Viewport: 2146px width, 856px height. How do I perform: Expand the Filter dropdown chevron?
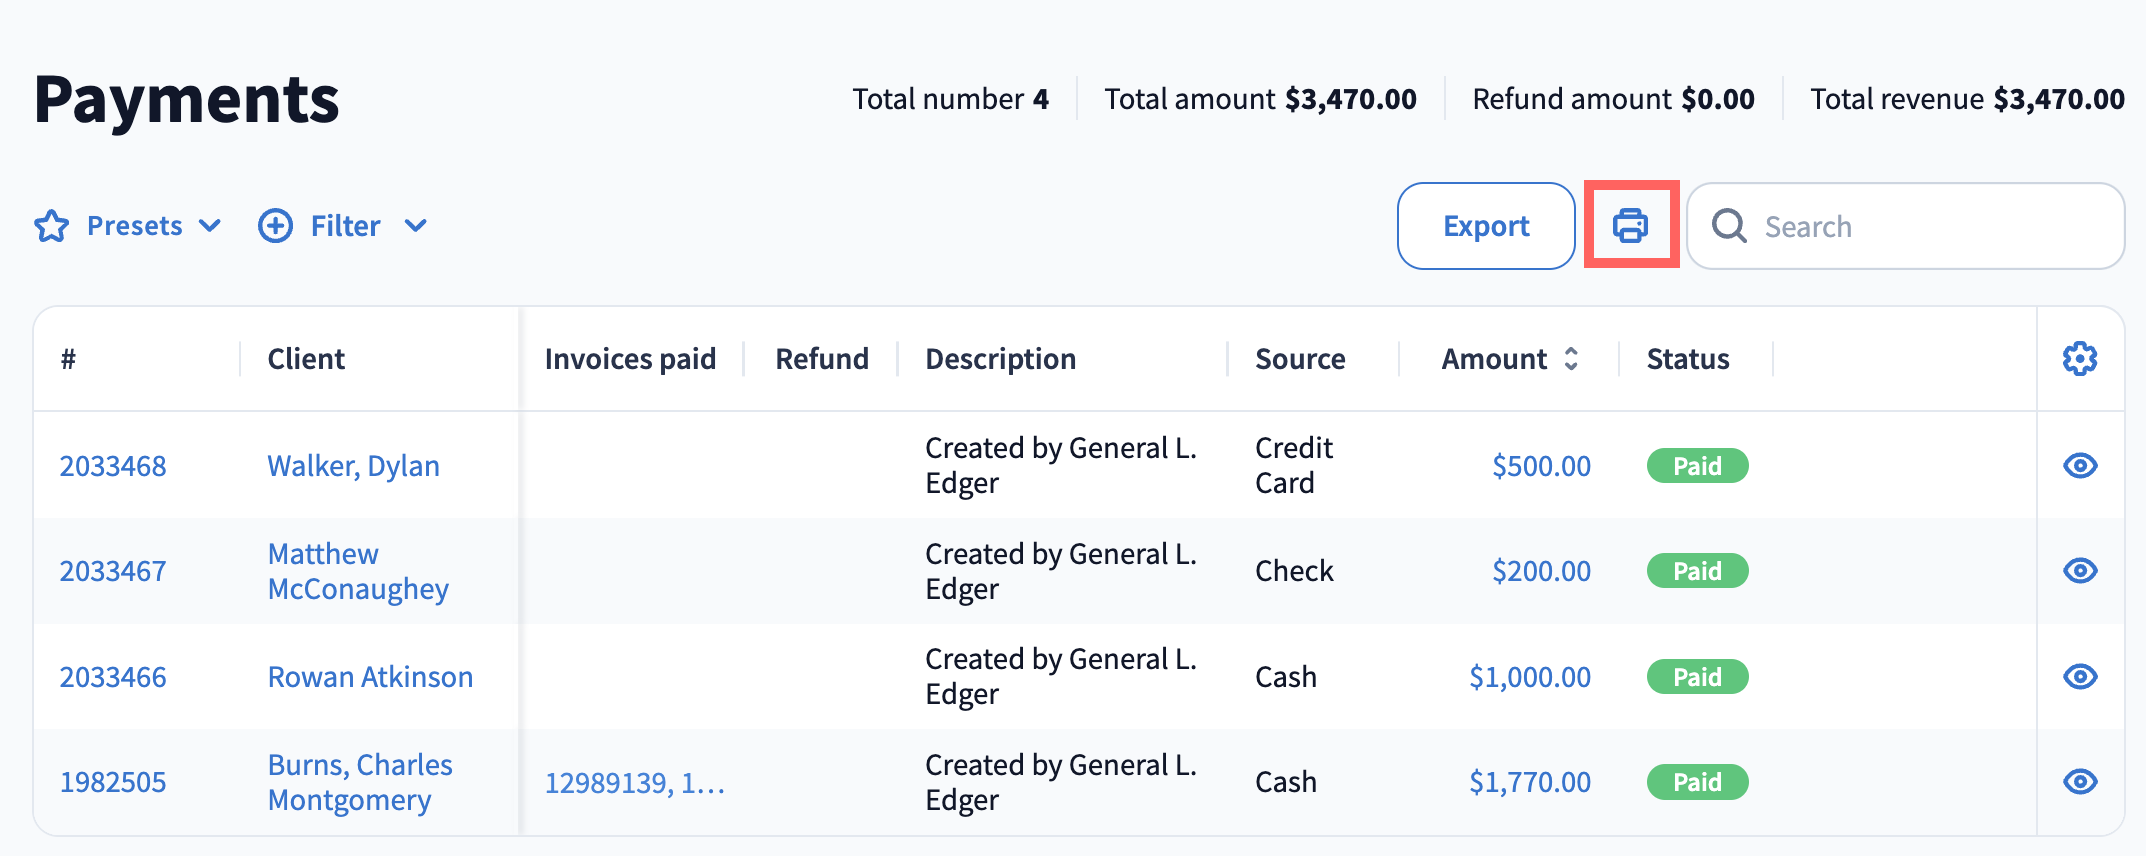pos(416,226)
